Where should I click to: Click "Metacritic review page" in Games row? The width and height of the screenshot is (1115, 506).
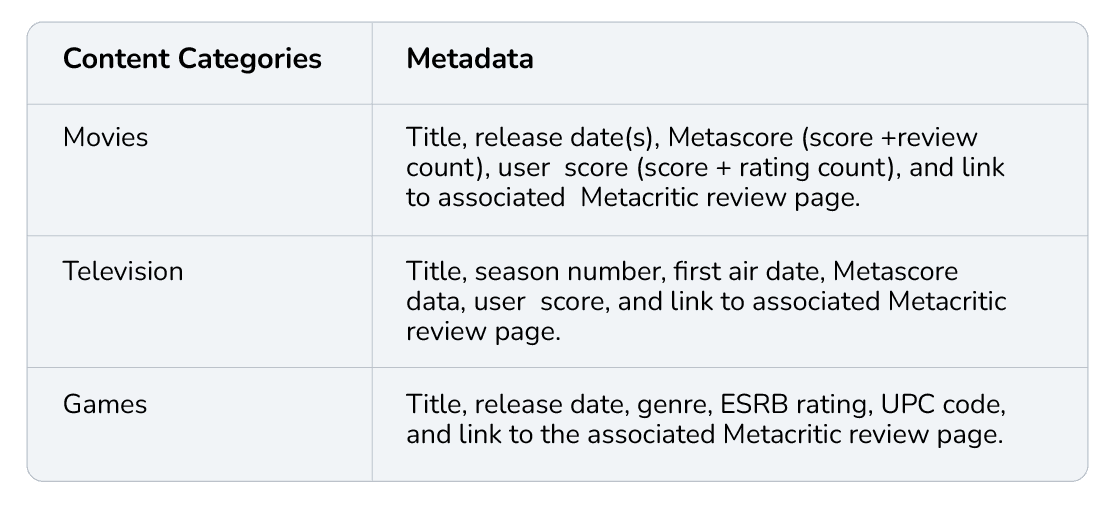coord(863,434)
